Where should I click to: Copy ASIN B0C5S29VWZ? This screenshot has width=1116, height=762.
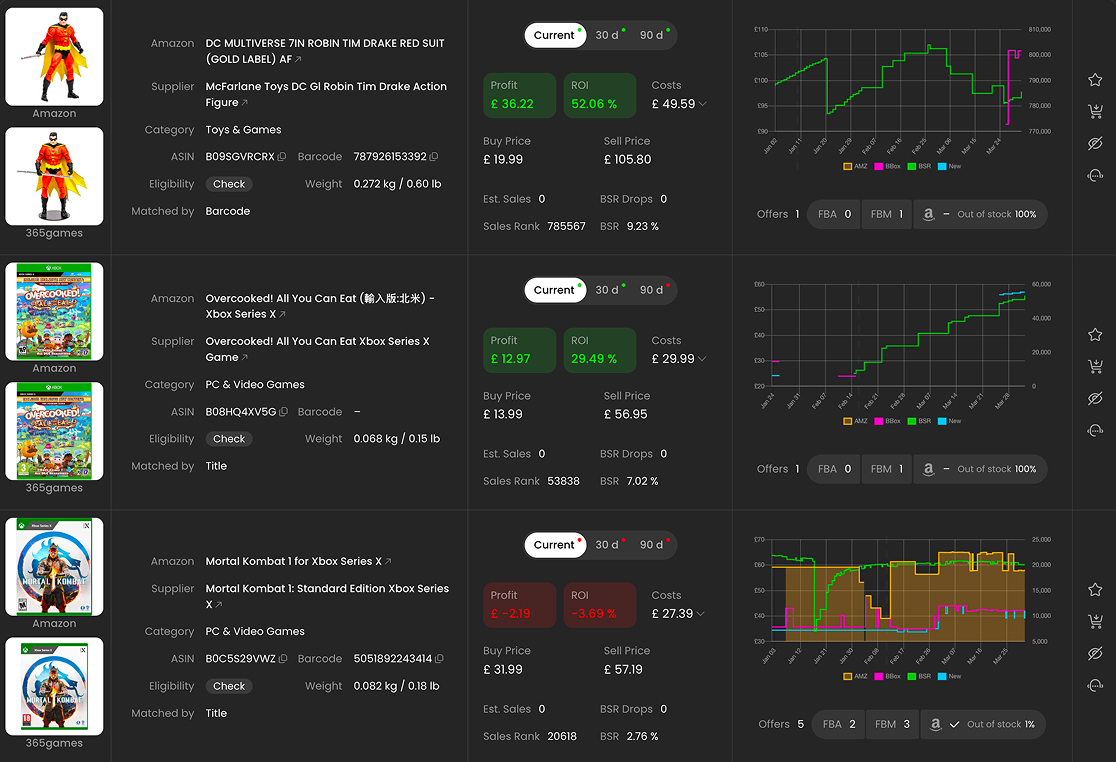pos(283,659)
